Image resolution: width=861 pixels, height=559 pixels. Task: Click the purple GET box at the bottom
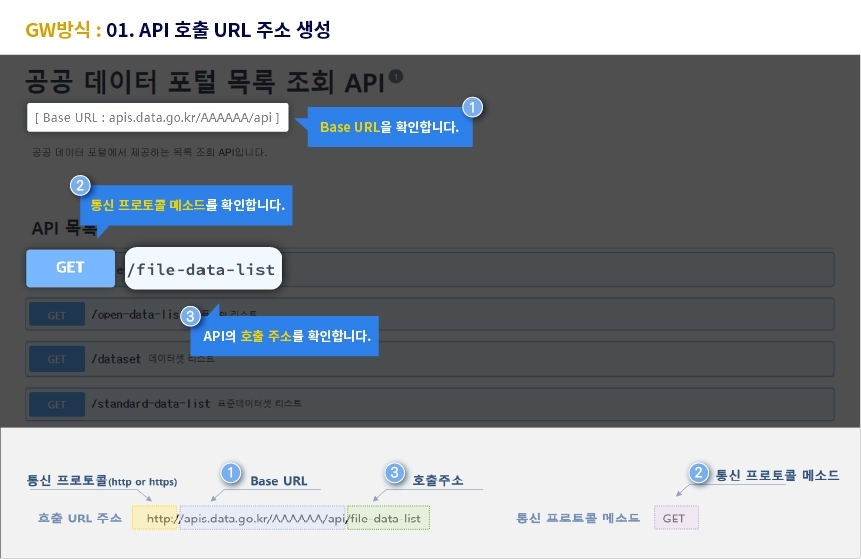676,518
